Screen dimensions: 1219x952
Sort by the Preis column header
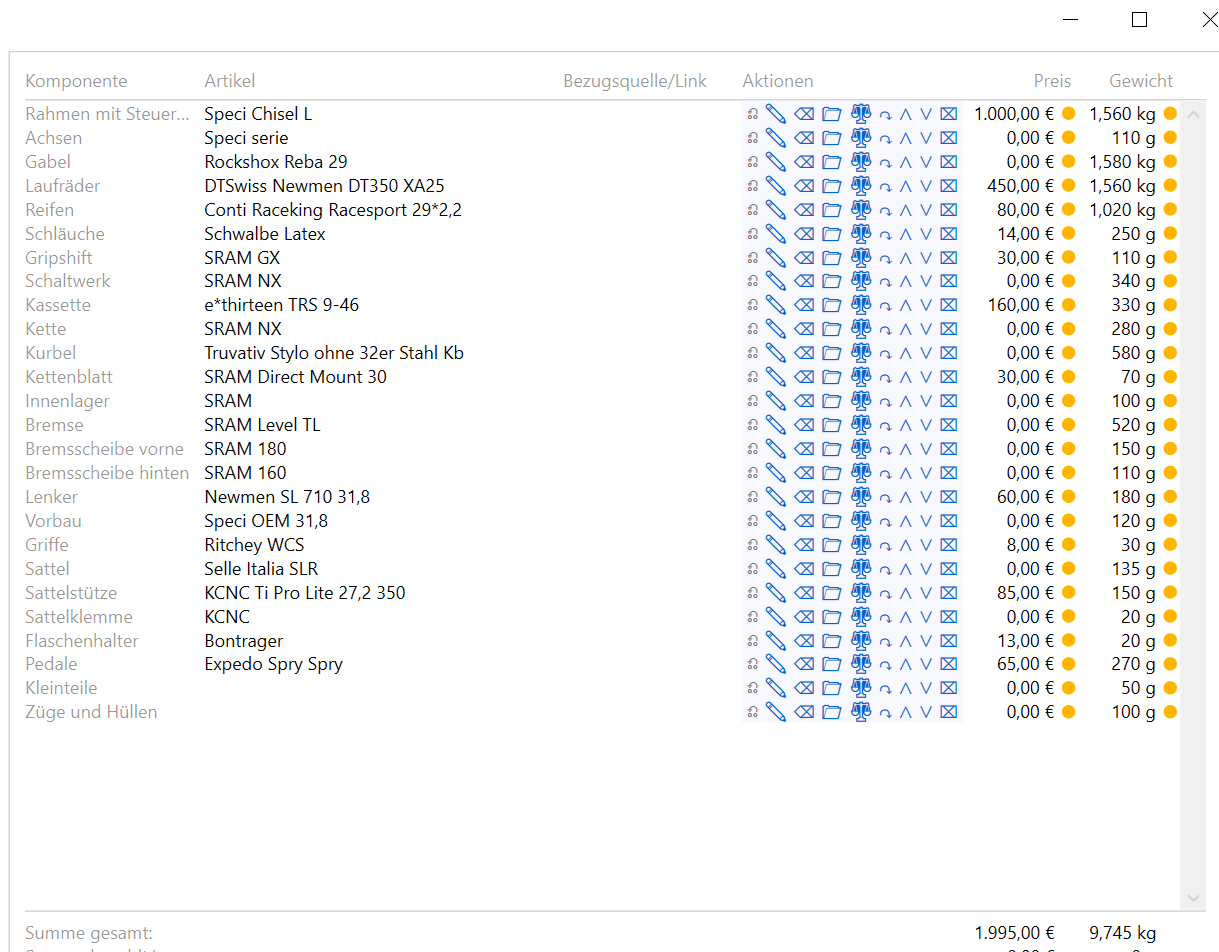[1052, 81]
